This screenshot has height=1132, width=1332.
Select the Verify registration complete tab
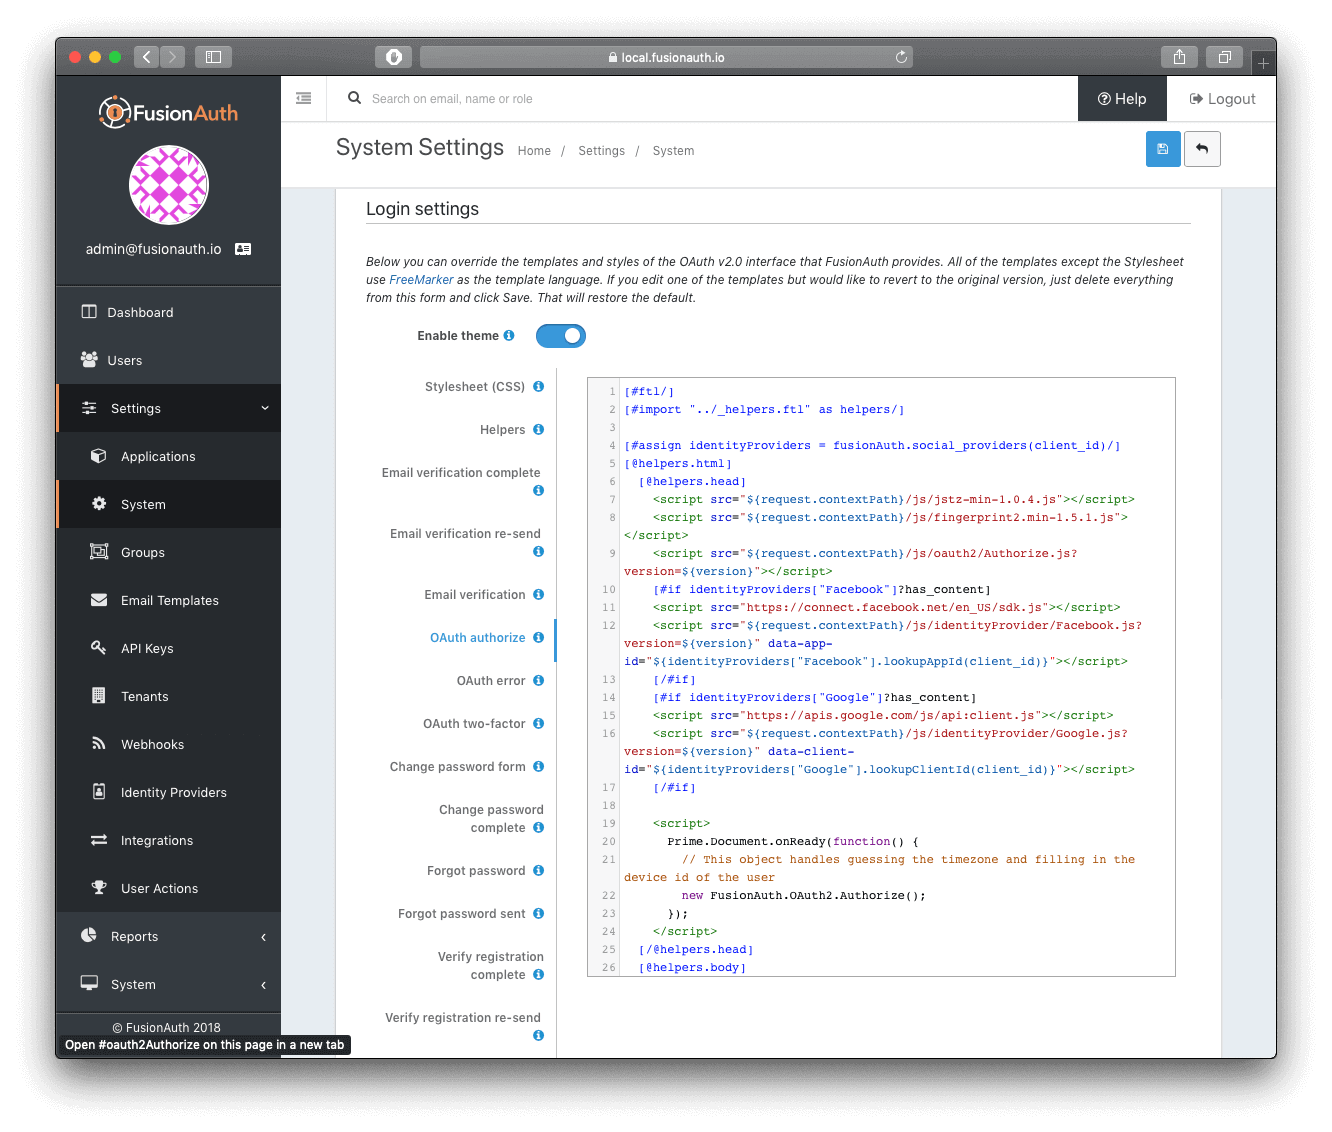[x=491, y=966]
